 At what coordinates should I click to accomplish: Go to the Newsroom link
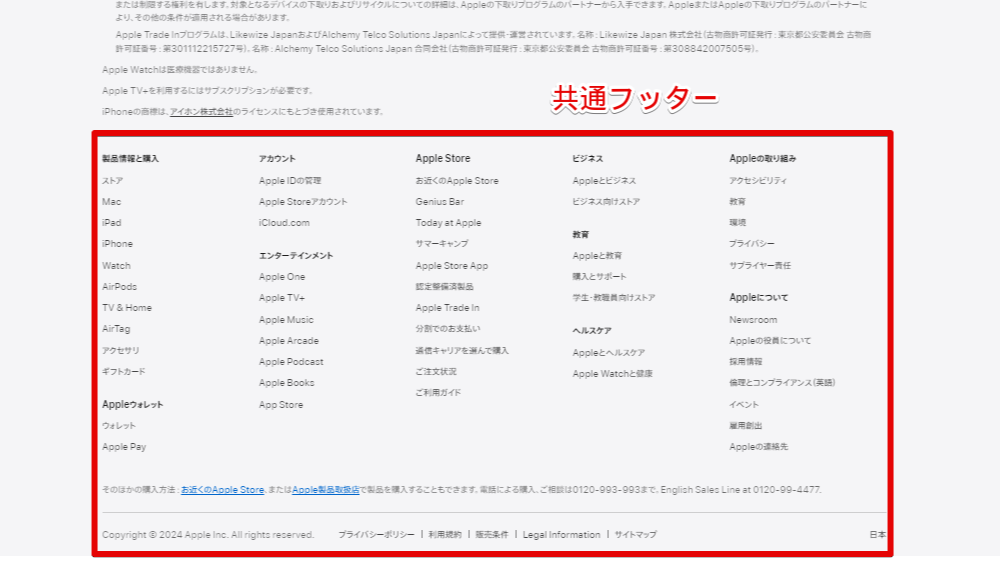click(753, 320)
